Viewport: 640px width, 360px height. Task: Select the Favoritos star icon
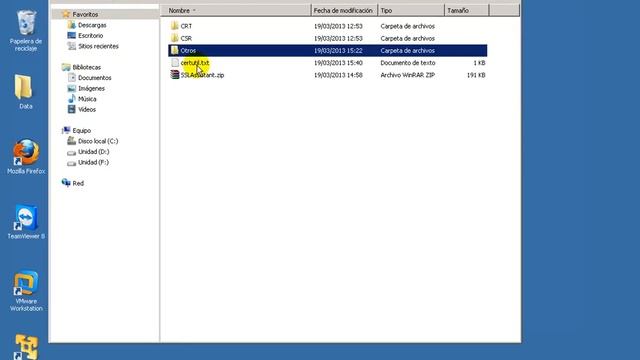pyautogui.click(x=66, y=14)
